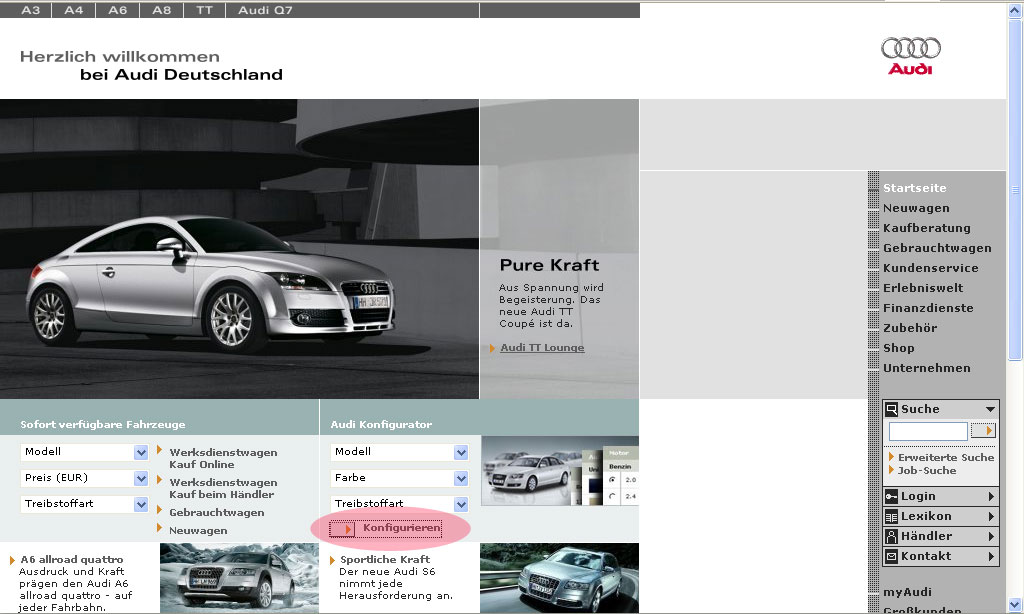Image resolution: width=1024 pixels, height=614 pixels.
Task: Open Modell dropdown under Sofort verfügbare Fahrzeuge
Action: 84,451
